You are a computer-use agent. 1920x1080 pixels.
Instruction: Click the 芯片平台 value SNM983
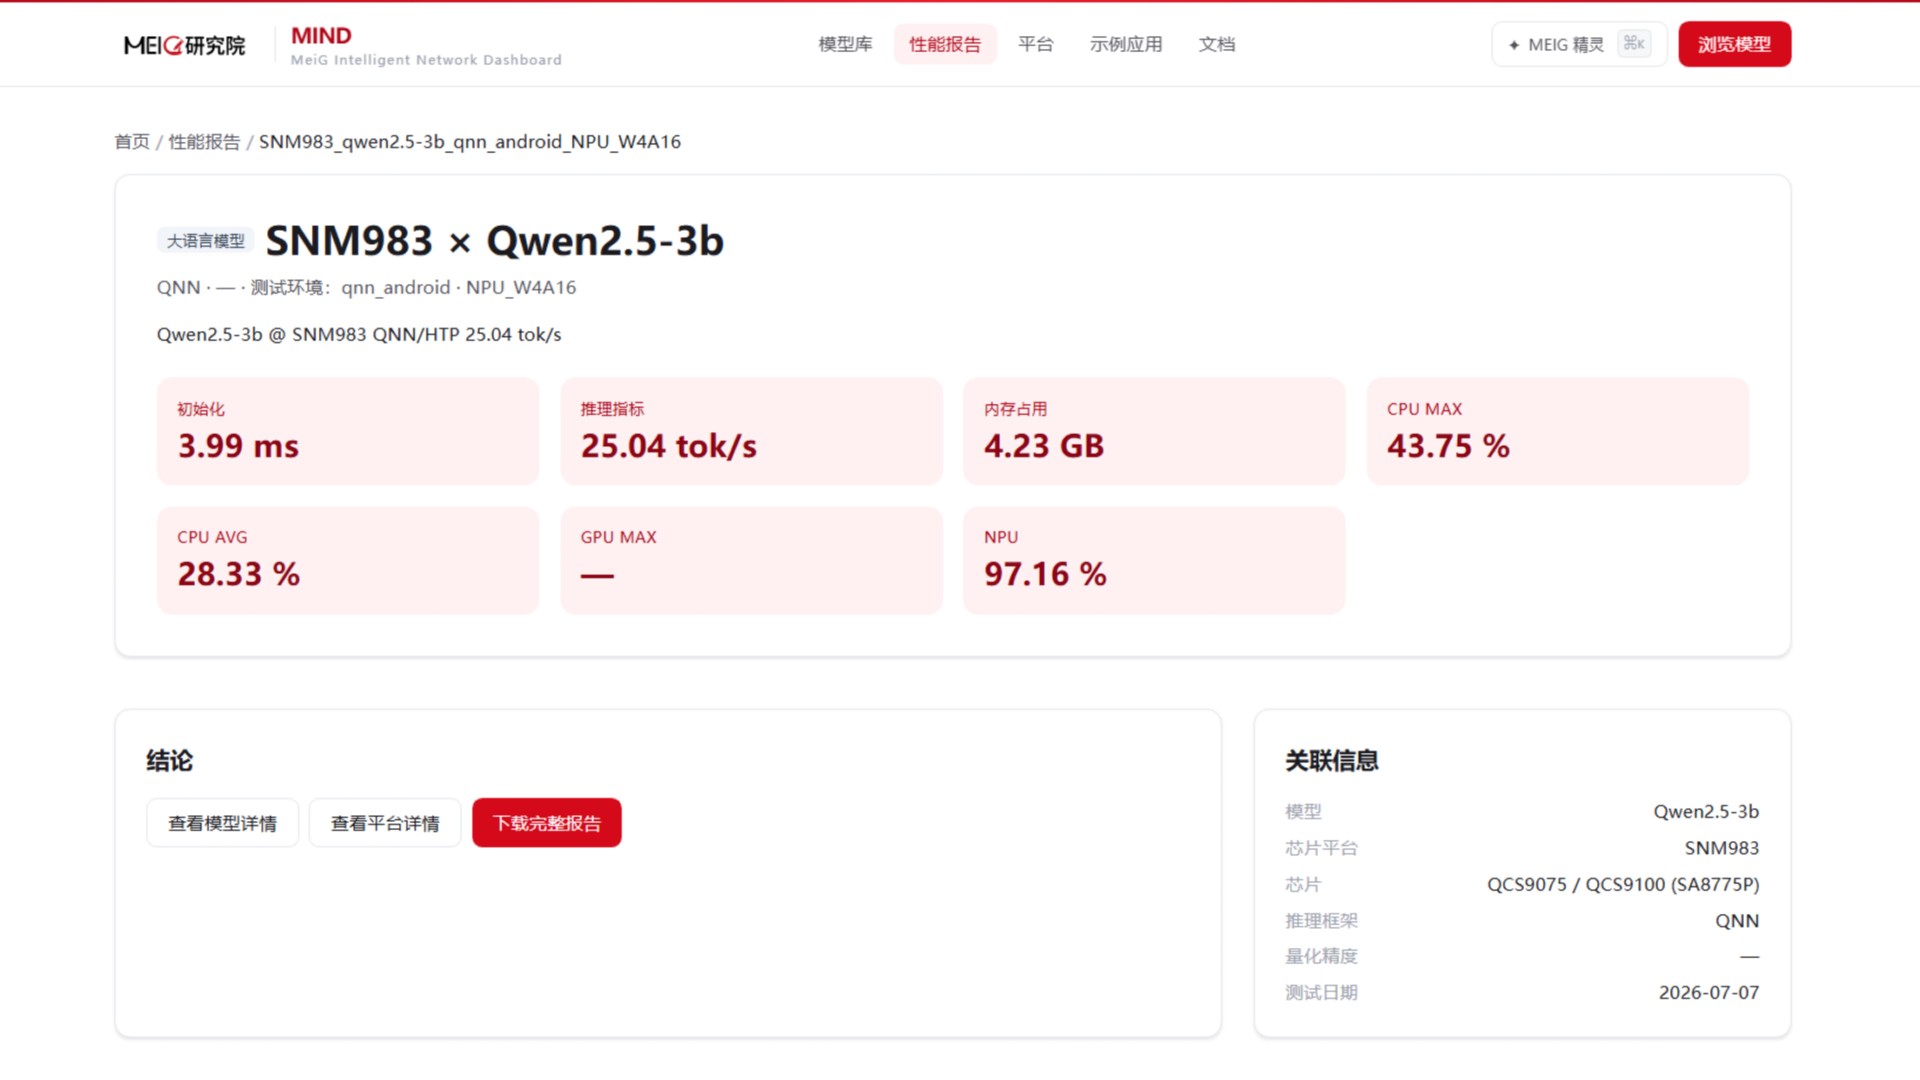(x=1722, y=848)
